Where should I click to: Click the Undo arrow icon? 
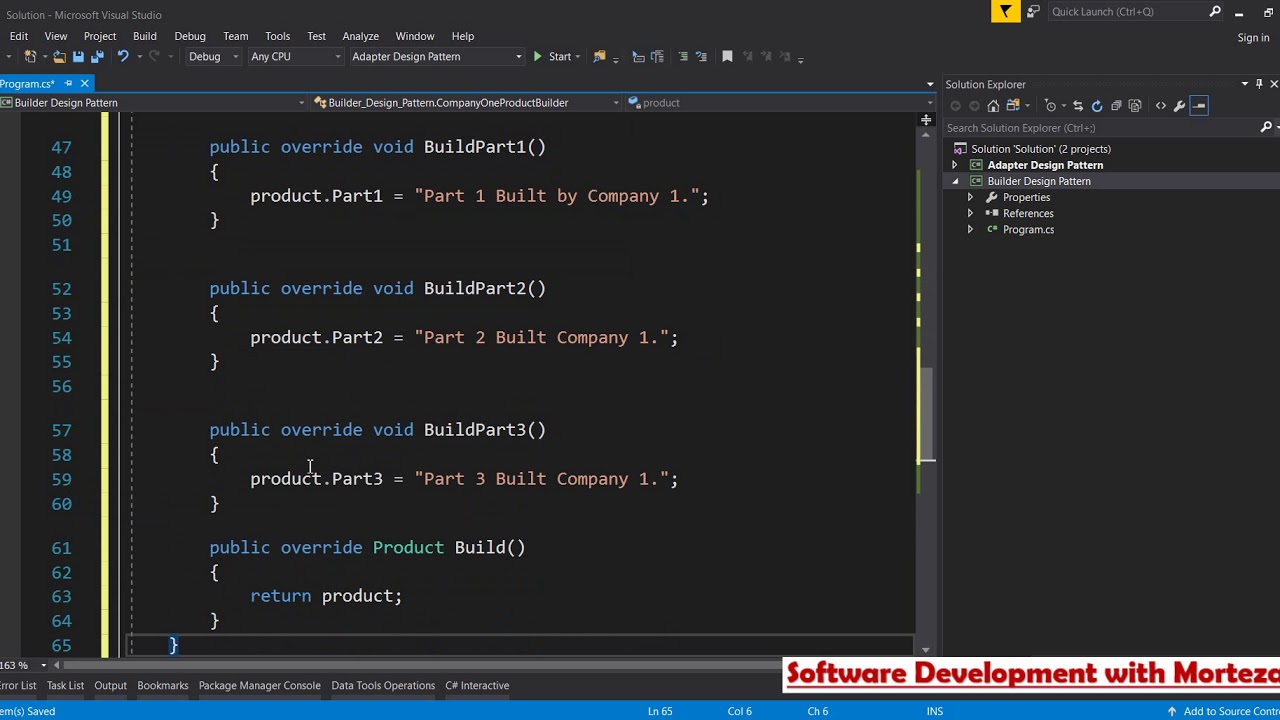[x=122, y=57]
